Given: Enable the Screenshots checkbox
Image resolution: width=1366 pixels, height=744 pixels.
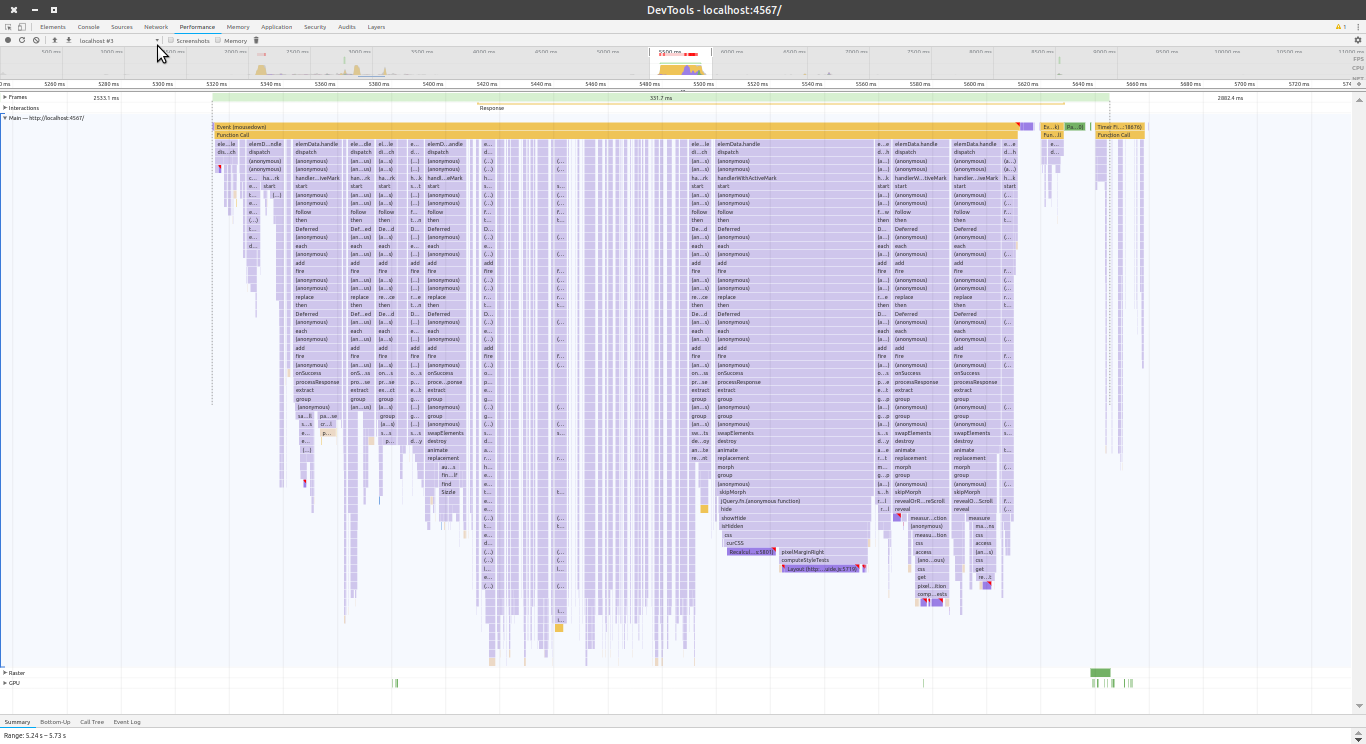Looking at the screenshot, I should click(x=171, y=40).
